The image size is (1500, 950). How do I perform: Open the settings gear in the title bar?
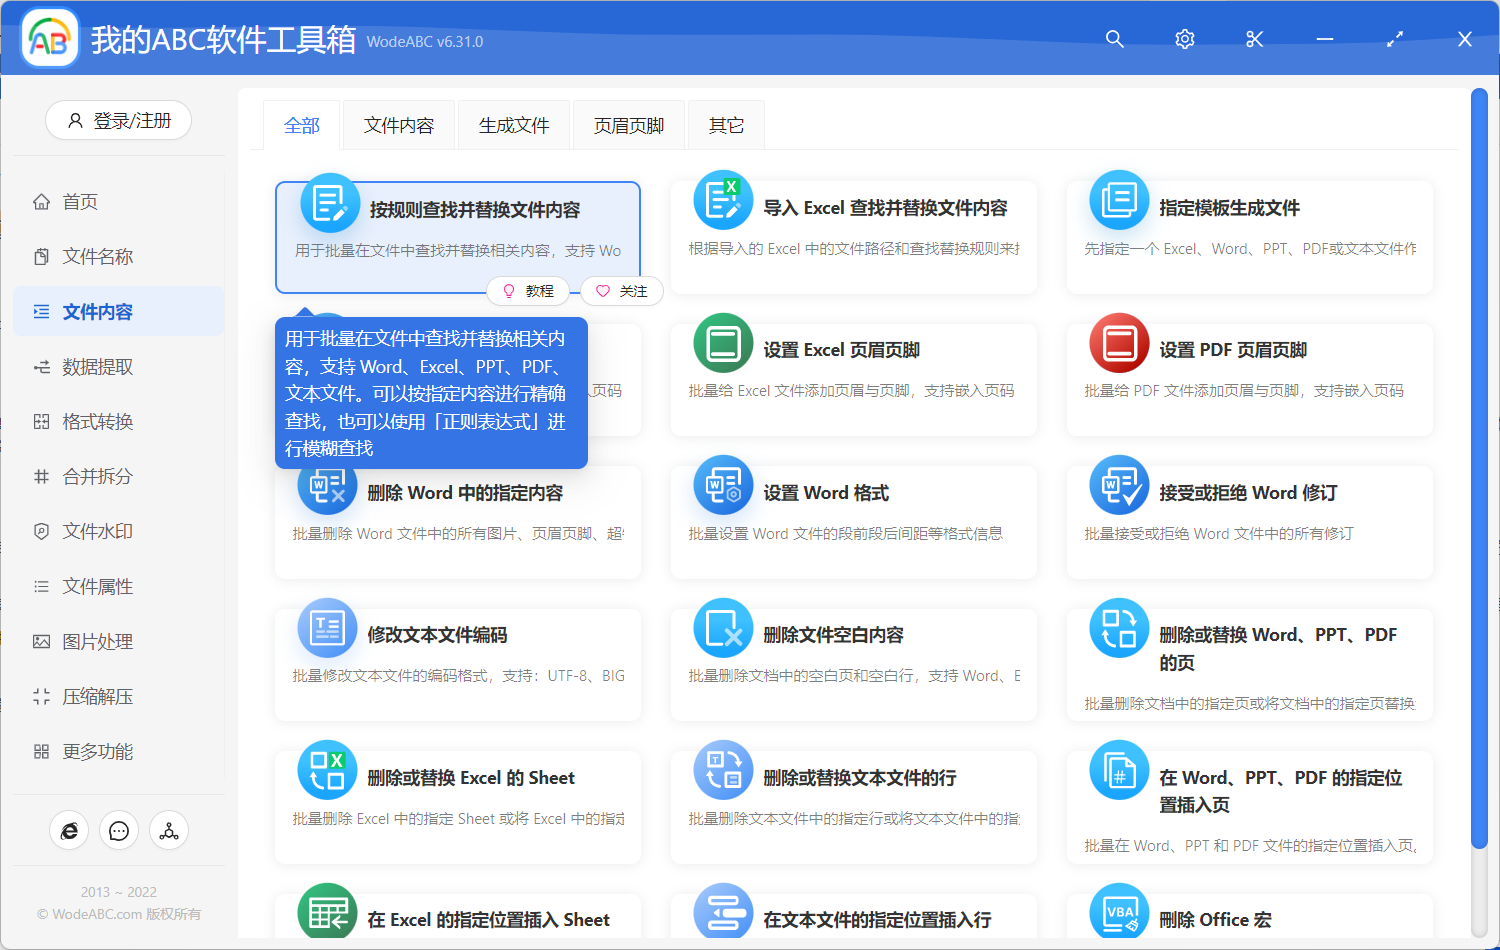click(x=1184, y=39)
